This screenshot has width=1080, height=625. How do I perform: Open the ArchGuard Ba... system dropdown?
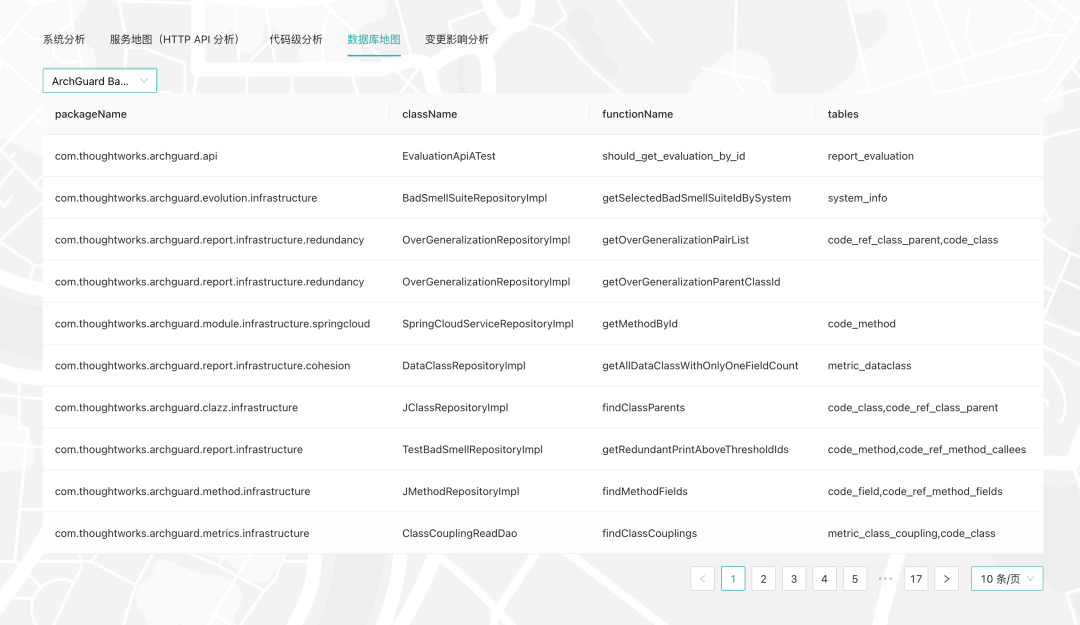[100, 81]
